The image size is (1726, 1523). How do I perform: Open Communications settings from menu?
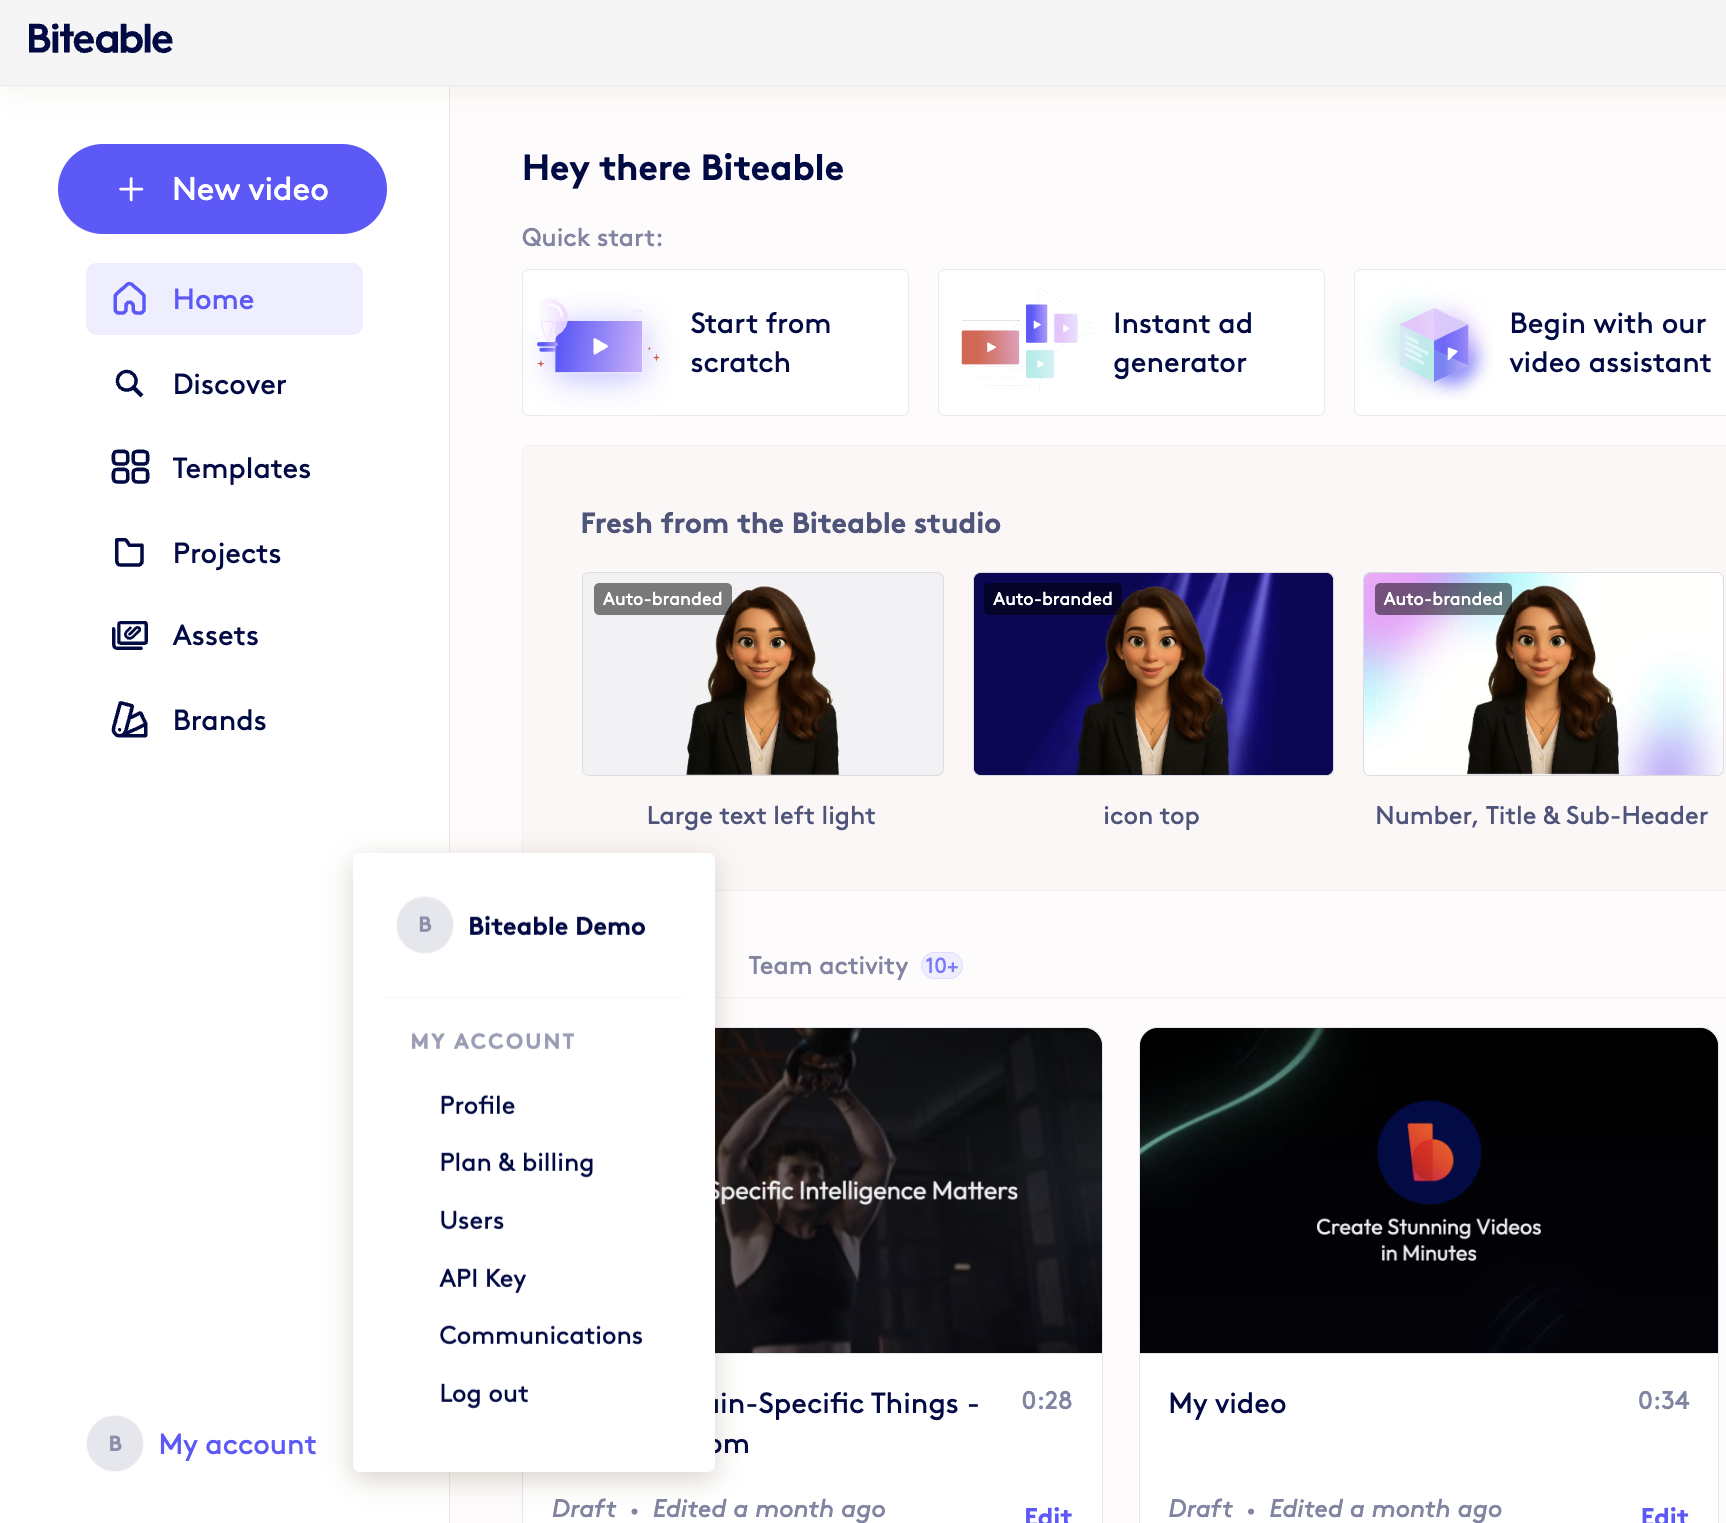pos(540,1335)
